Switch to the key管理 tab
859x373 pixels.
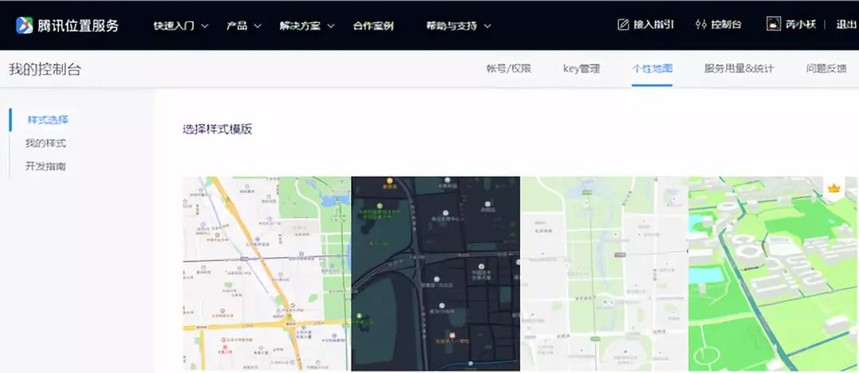(581, 69)
